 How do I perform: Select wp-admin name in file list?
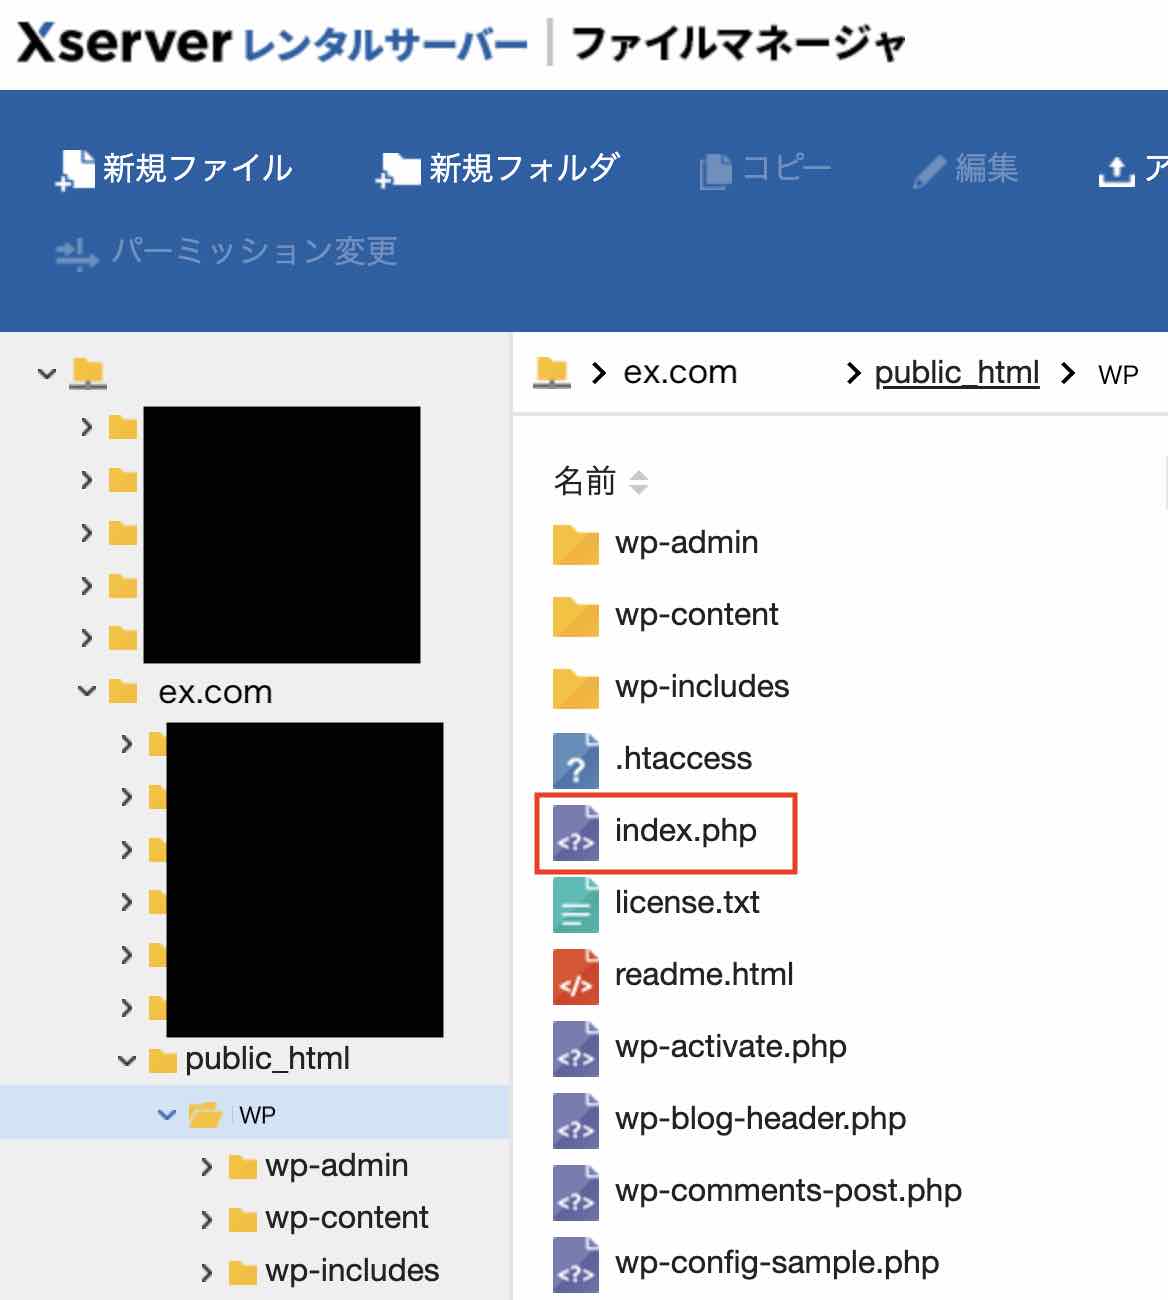pyautogui.click(x=687, y=543)
